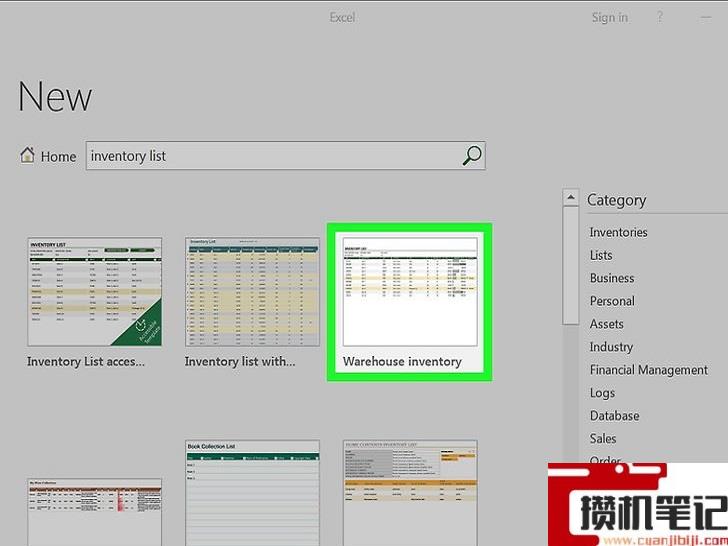Click the 'Inventory list with...' caption
Viewport: 728px width, 546px height.
click(x=240, y=362)
